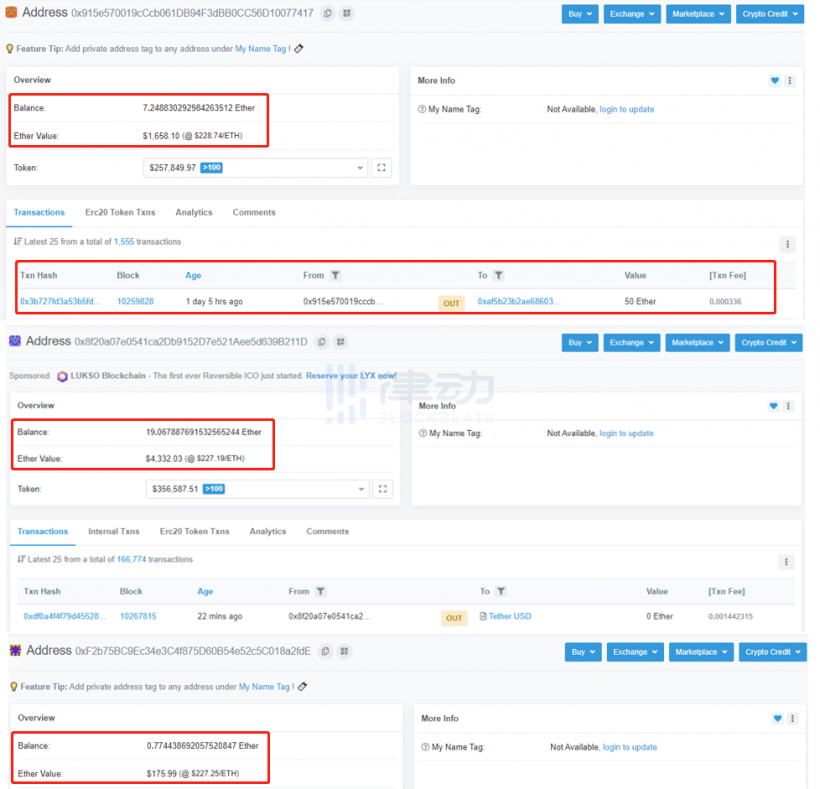Click '19.067887691532565244 Ether' balance text
Image resolution: width=820 pixels, height=789 pixels.
point(203,432)
